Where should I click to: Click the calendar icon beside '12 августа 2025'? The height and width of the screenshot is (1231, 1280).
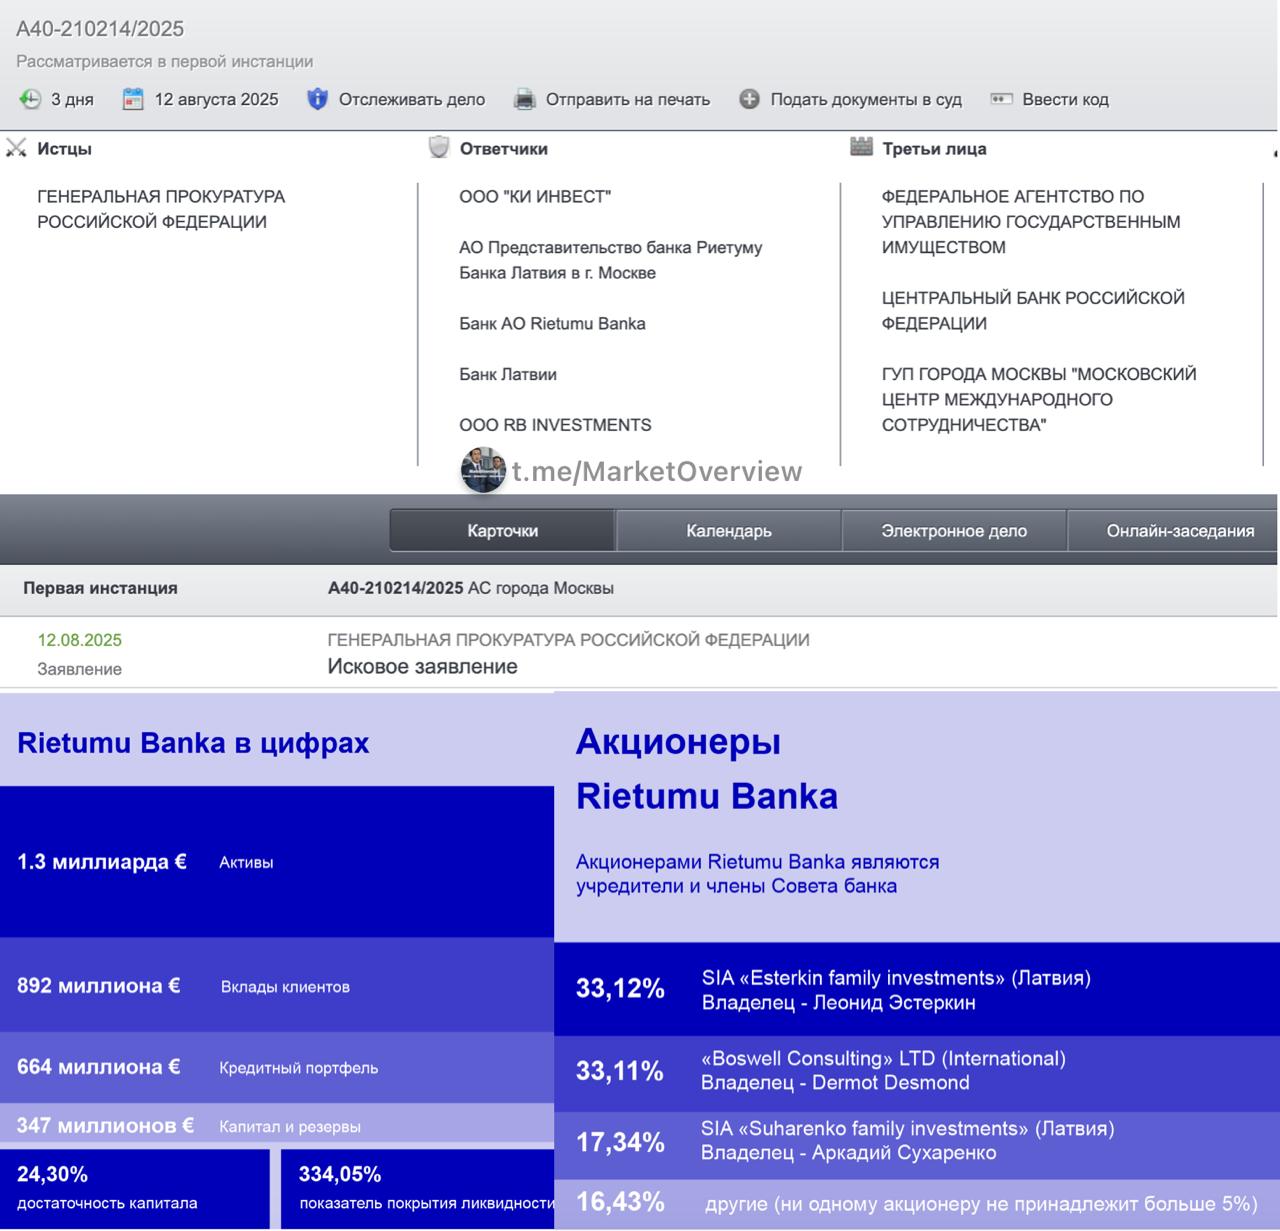click(x=133, y=99)
